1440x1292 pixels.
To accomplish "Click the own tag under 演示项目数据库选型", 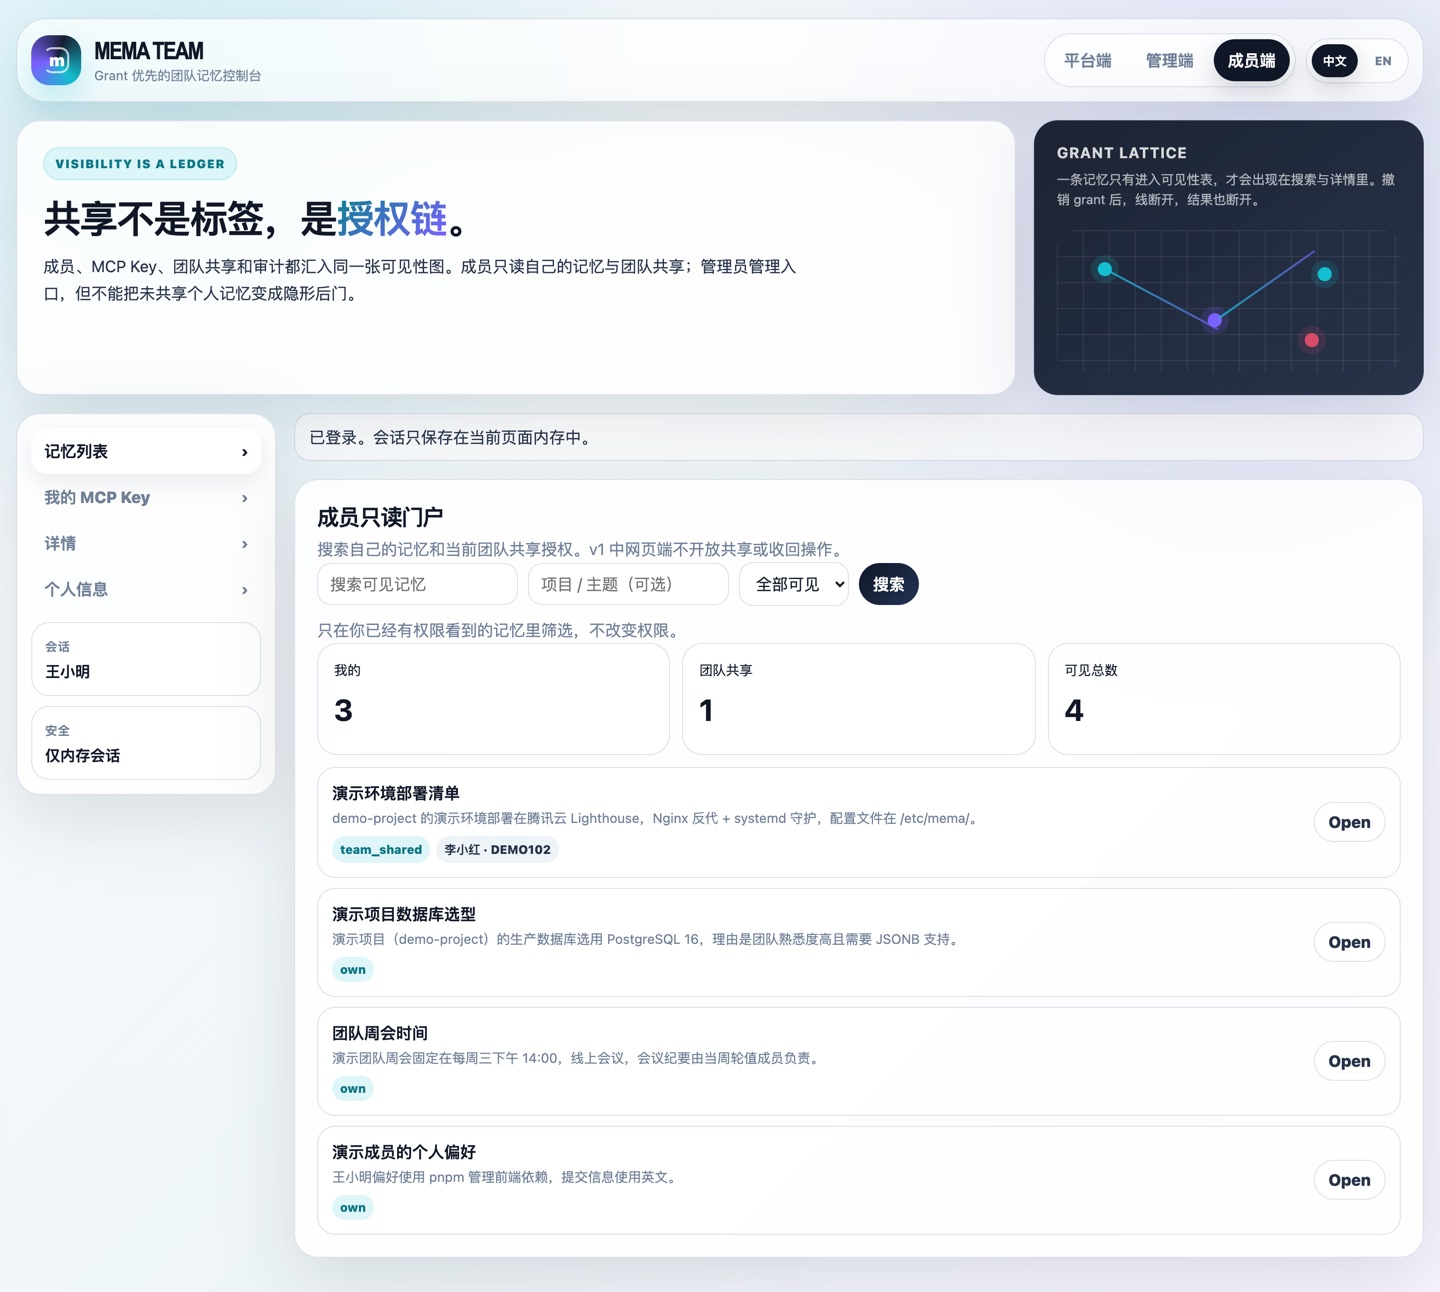I will [353, 970].
